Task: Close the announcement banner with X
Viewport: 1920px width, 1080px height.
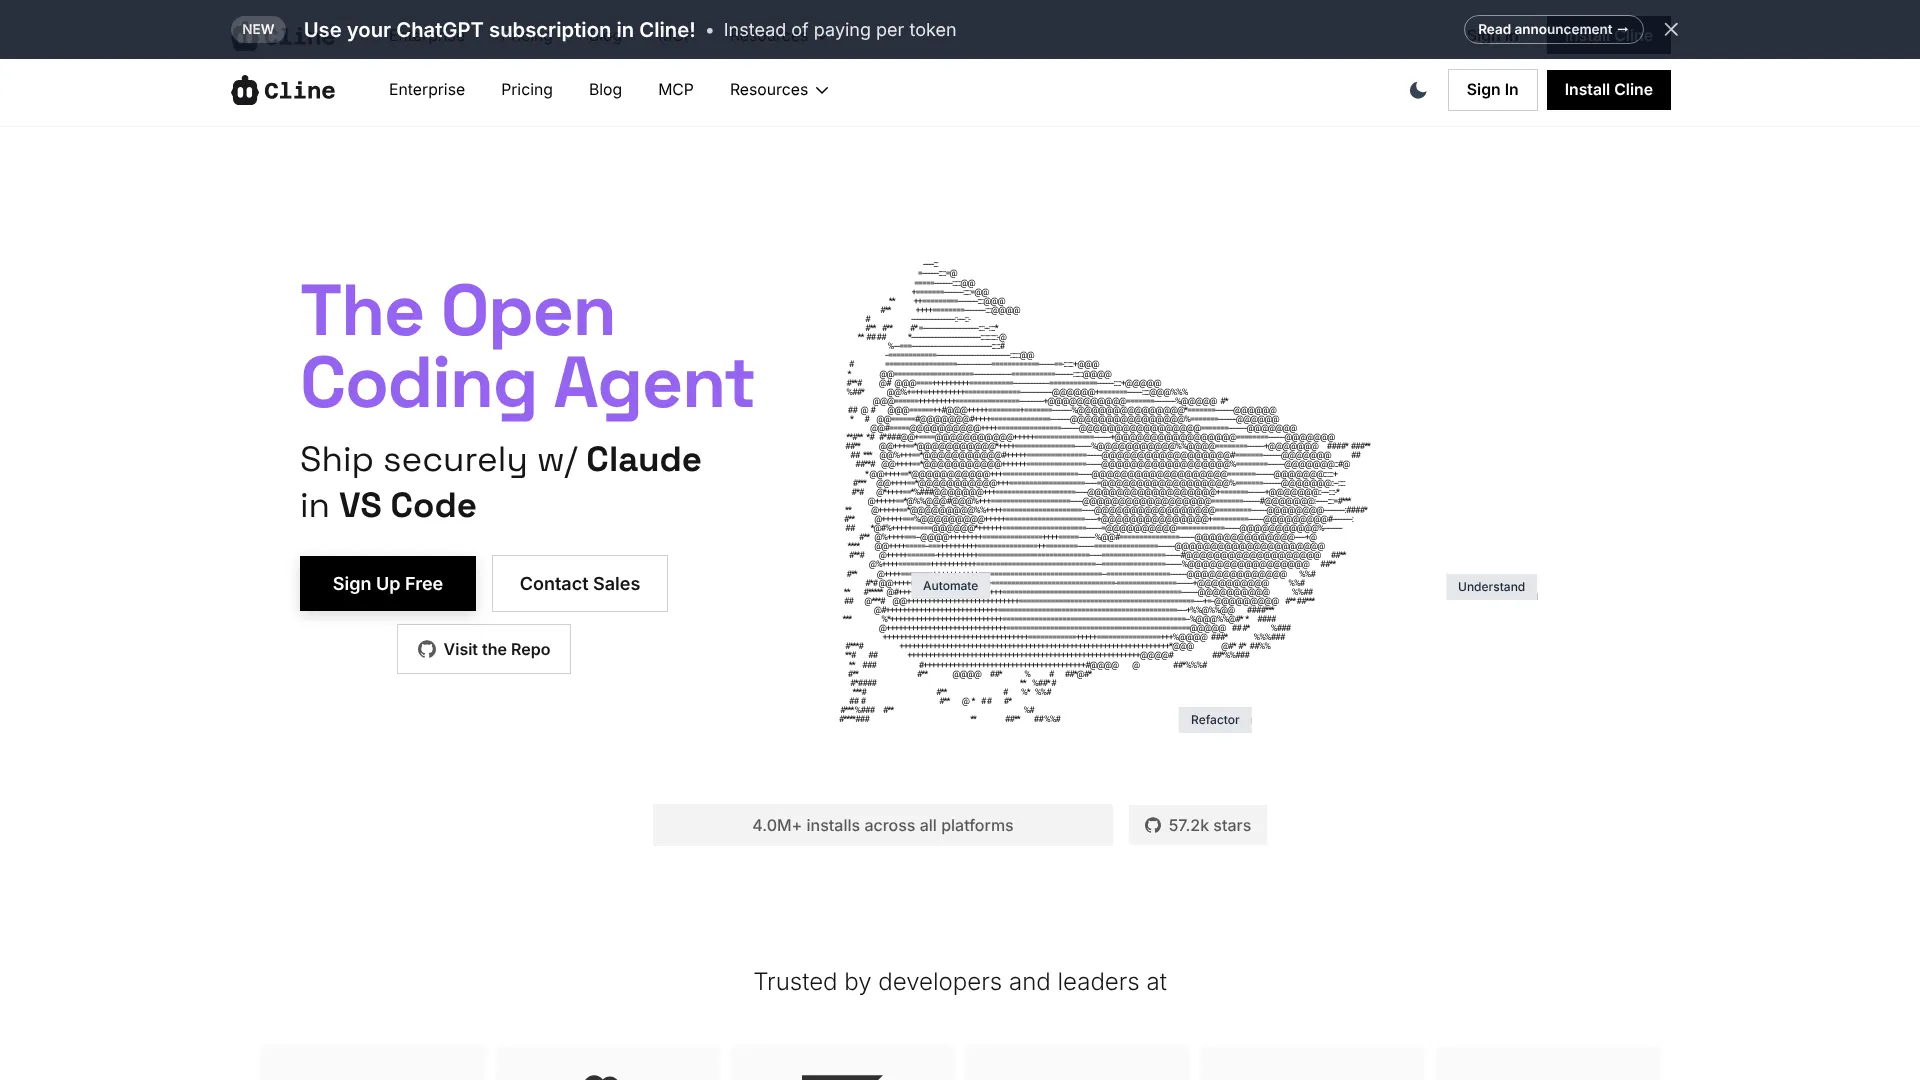Action: click(x=1671, y=29)
